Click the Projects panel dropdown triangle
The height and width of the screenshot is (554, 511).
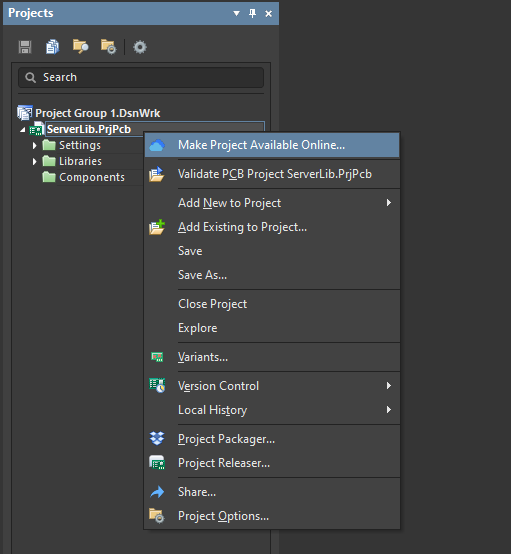236,13
